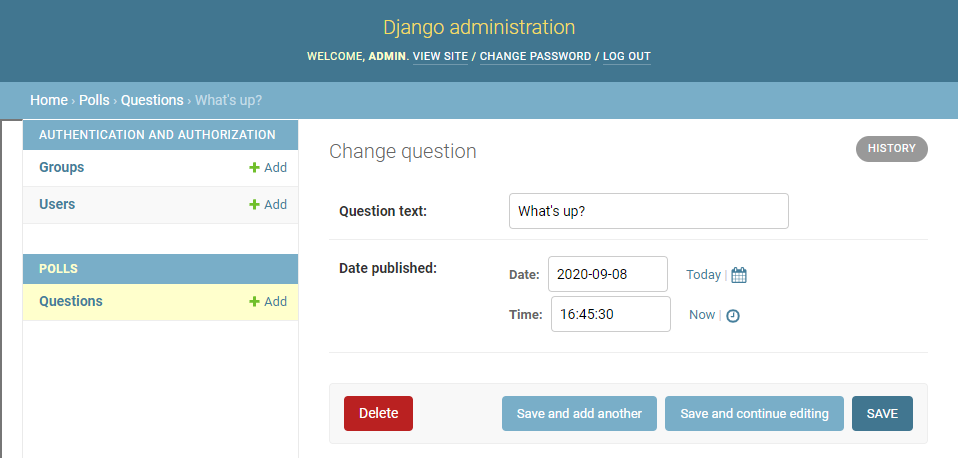The width and height of the screenshot is (958, 458).
Task: Open the calendar date picker icon
Action: pos(739,275)
